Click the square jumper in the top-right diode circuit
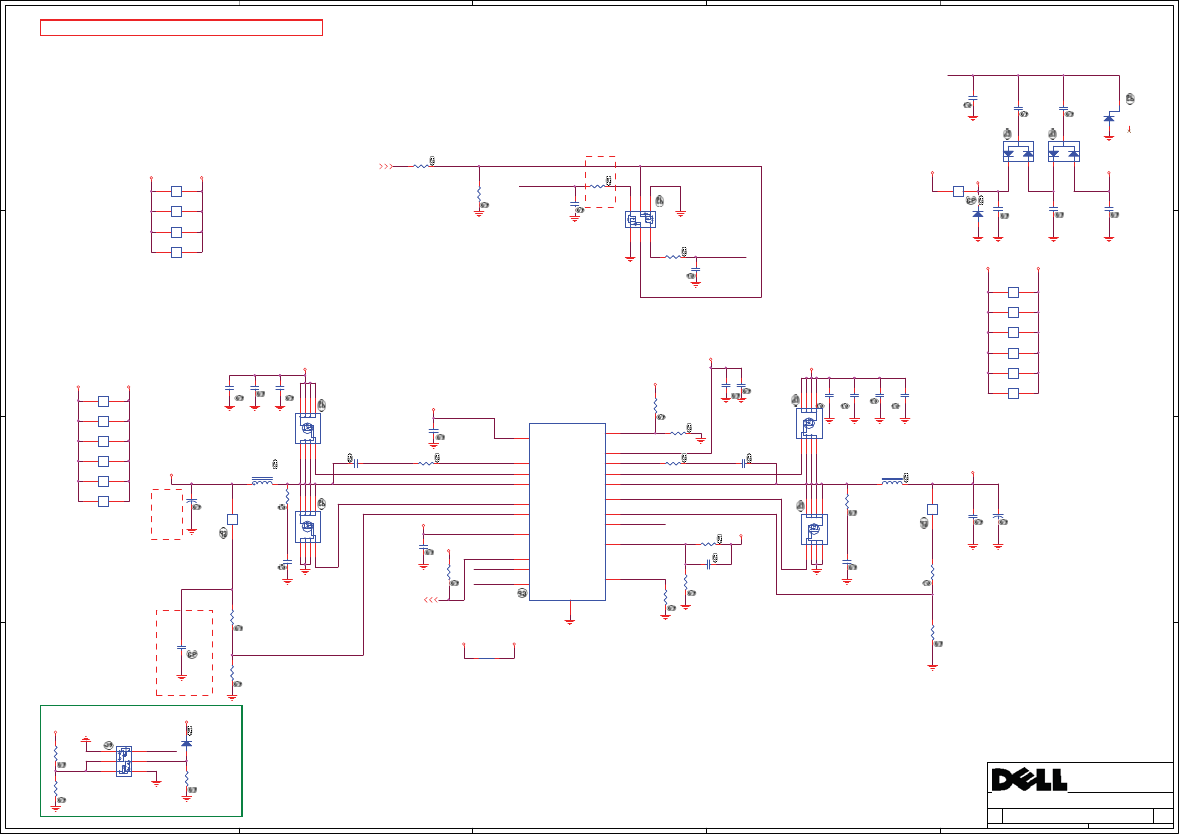 coord(958,192)
